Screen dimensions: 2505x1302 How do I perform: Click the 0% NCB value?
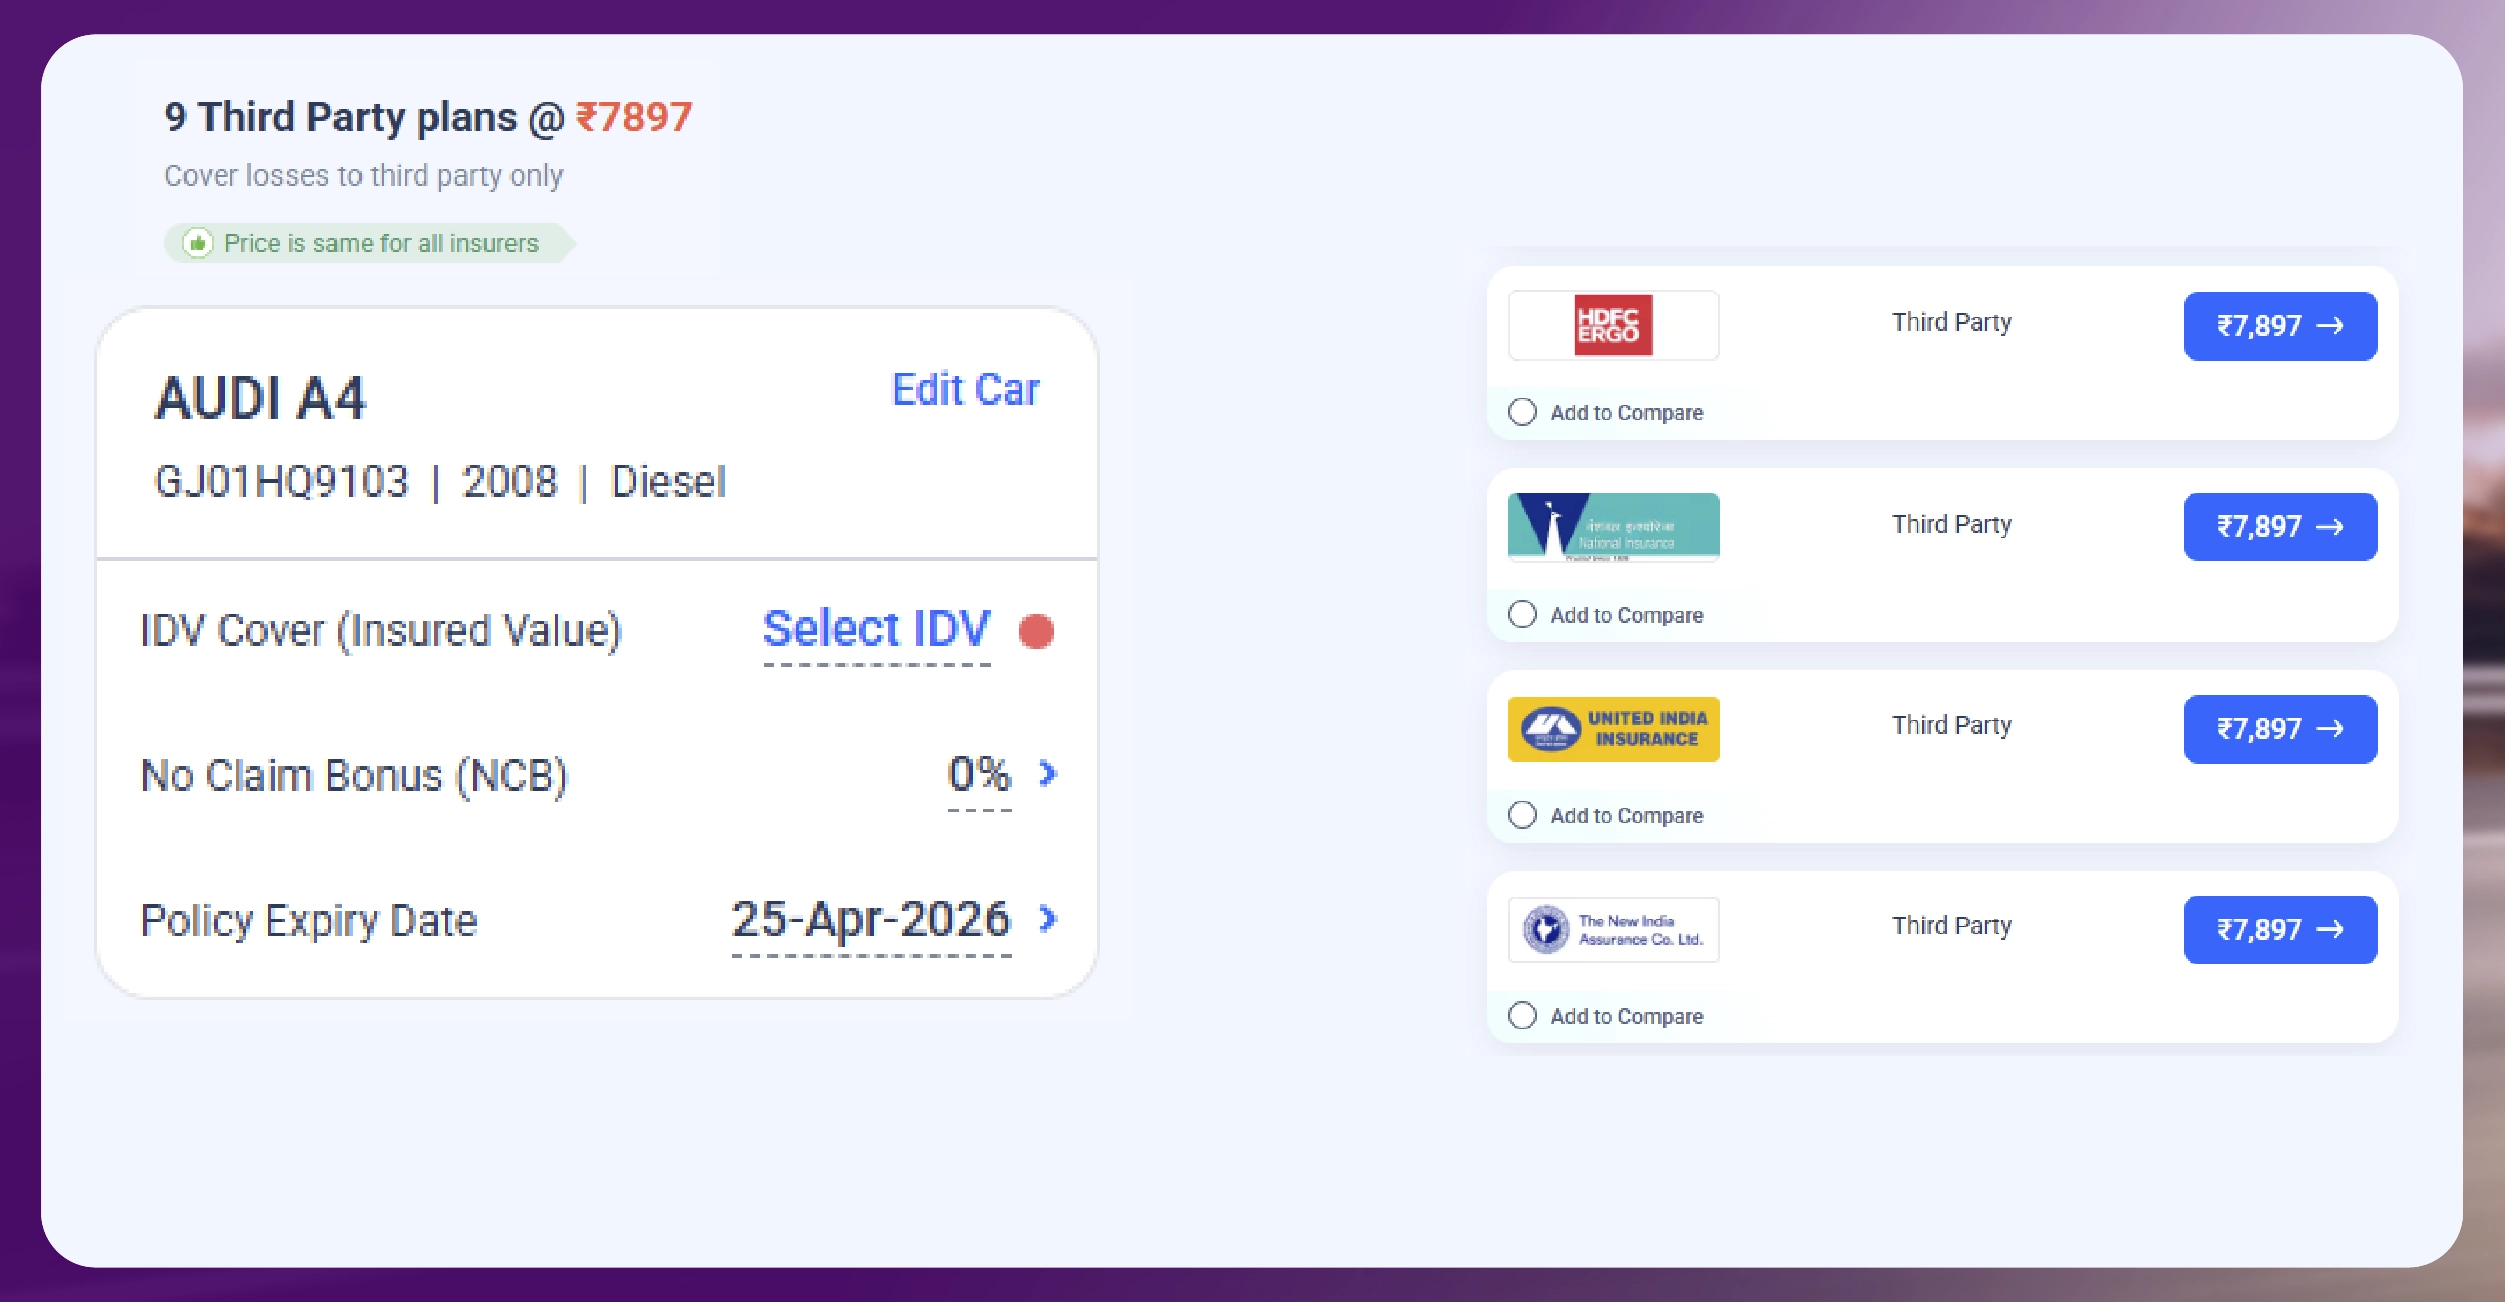click(978, 774)
